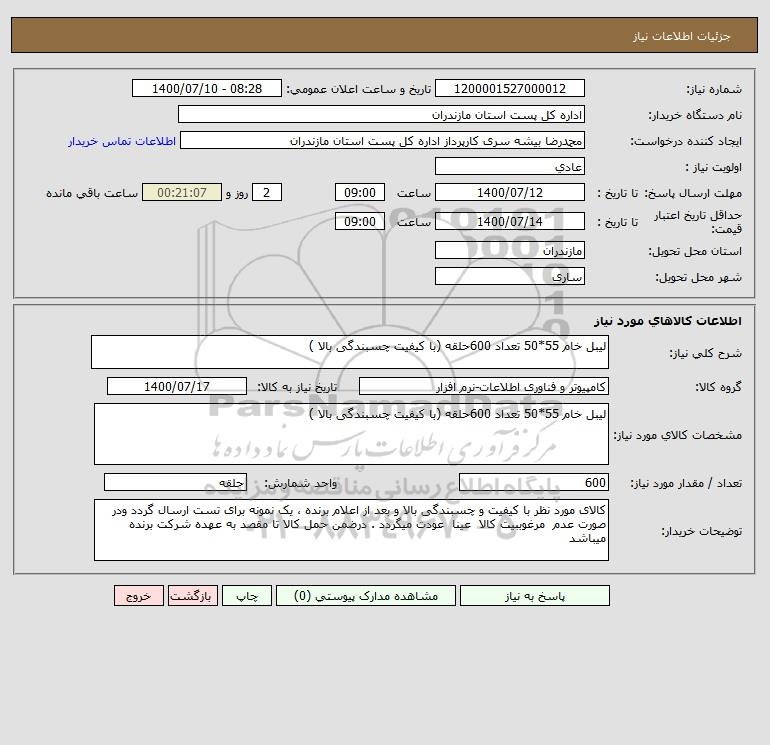770x745 pixels.
Task: Click delivery city field ساری
Action: 510,276
